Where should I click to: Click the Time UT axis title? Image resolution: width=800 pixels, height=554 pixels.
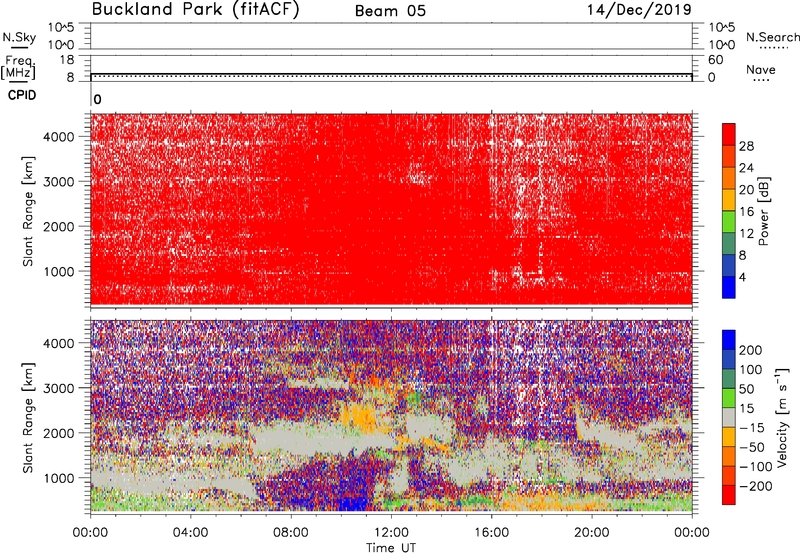click(x=391, y=548)
